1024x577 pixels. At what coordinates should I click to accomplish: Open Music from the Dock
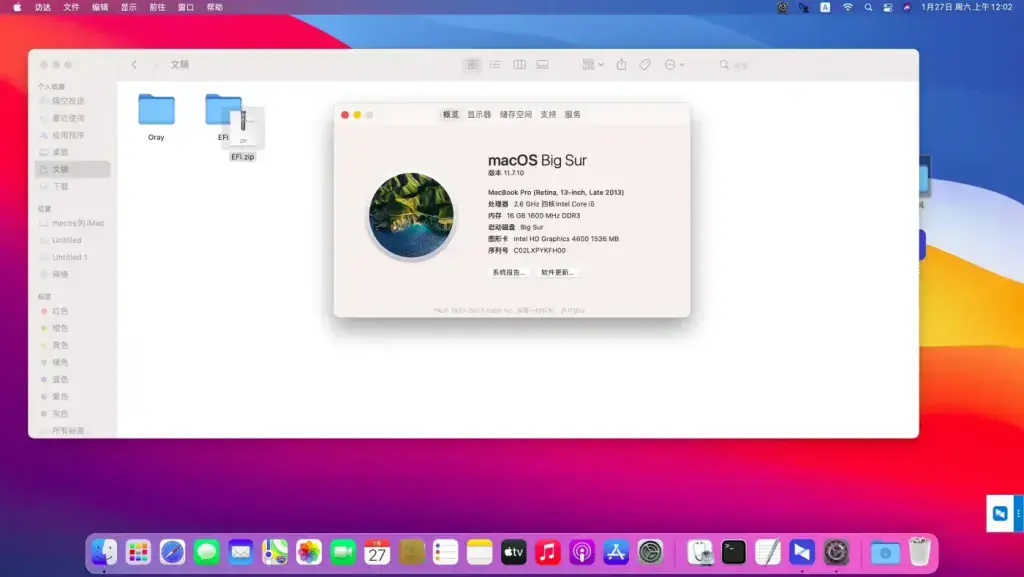pyautogui.click(x=548, y=552)
